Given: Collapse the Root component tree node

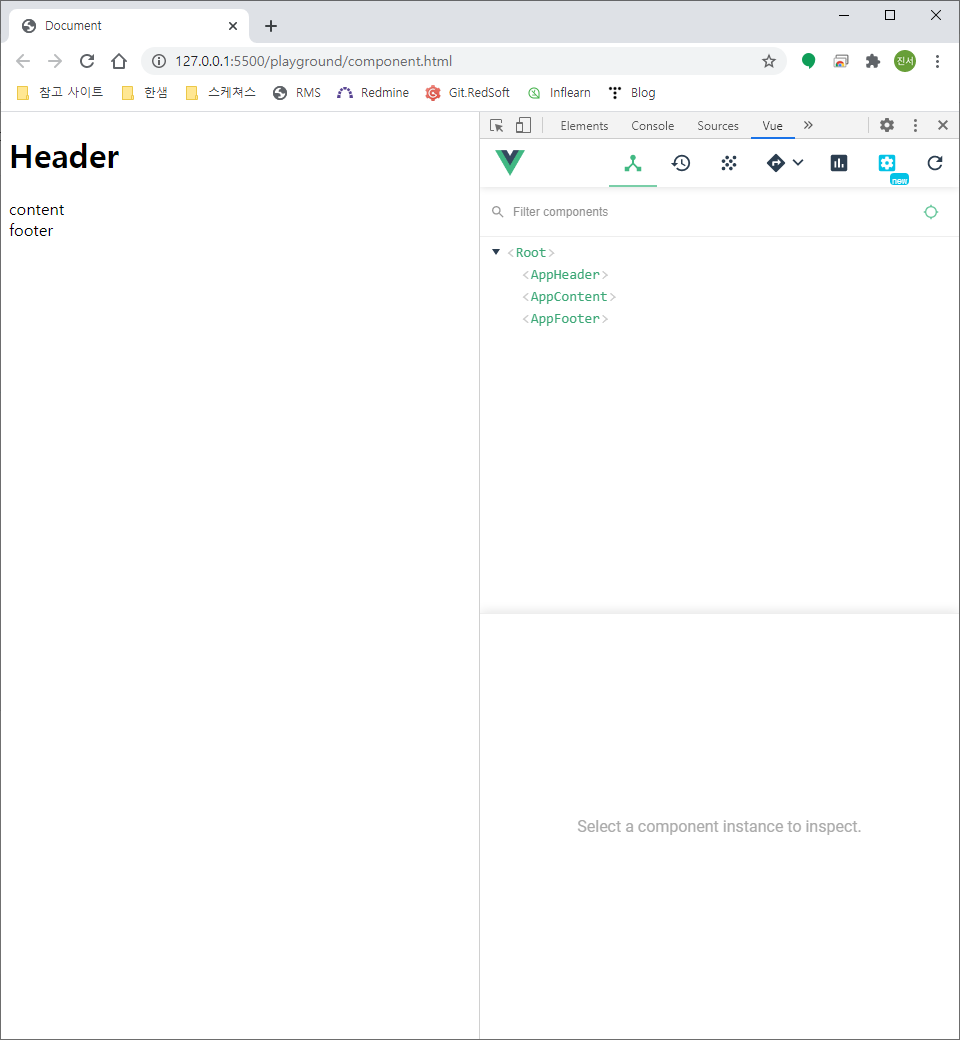Looking at the screenshot, I should coord(496,252).
